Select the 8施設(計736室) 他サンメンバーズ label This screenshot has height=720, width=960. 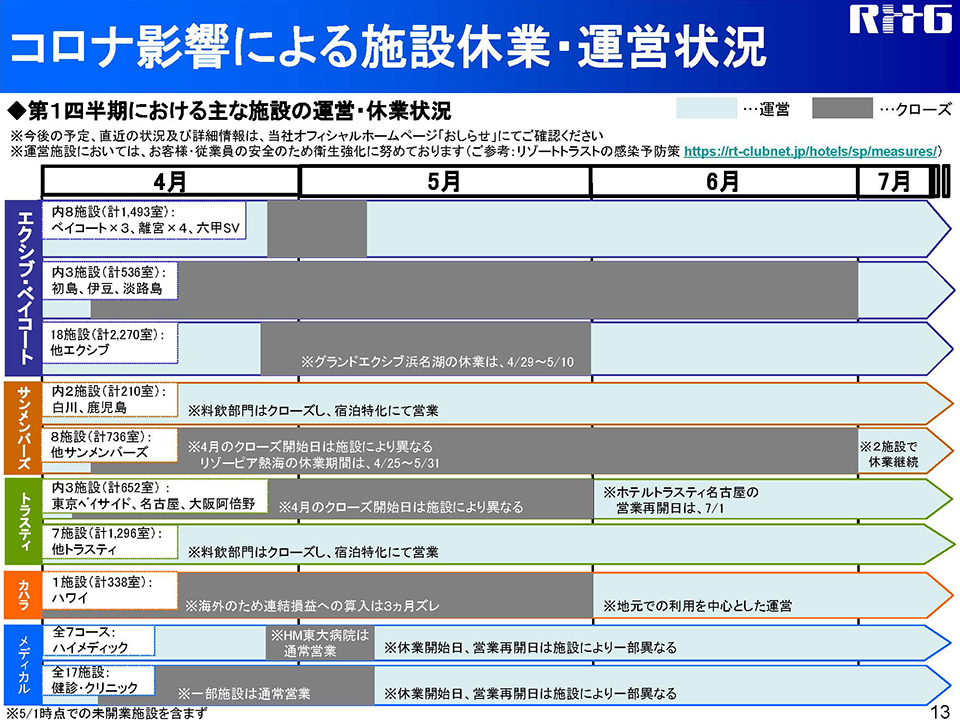point(110,445)
